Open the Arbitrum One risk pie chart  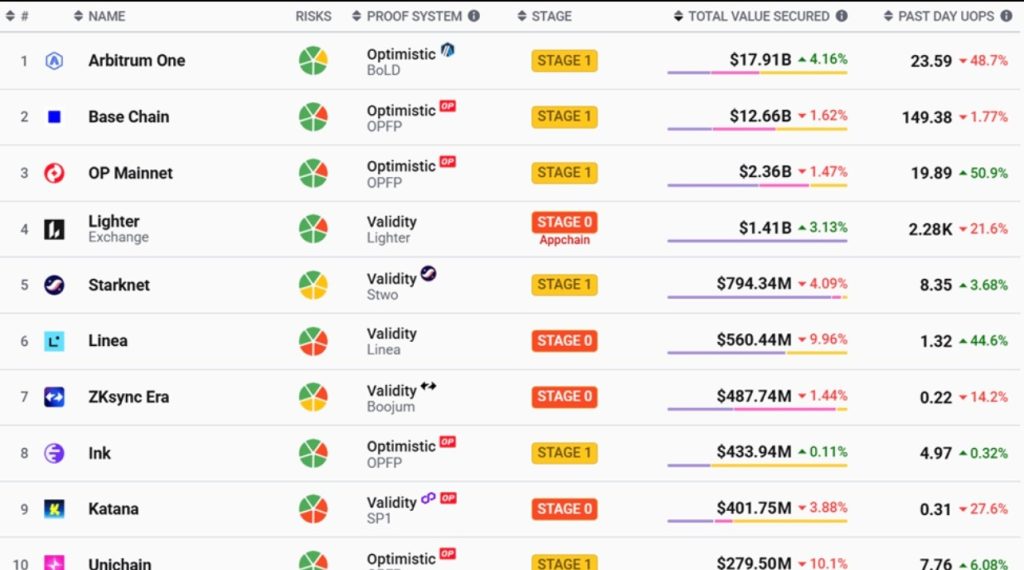pyautogui.click(x=313, y=61)
